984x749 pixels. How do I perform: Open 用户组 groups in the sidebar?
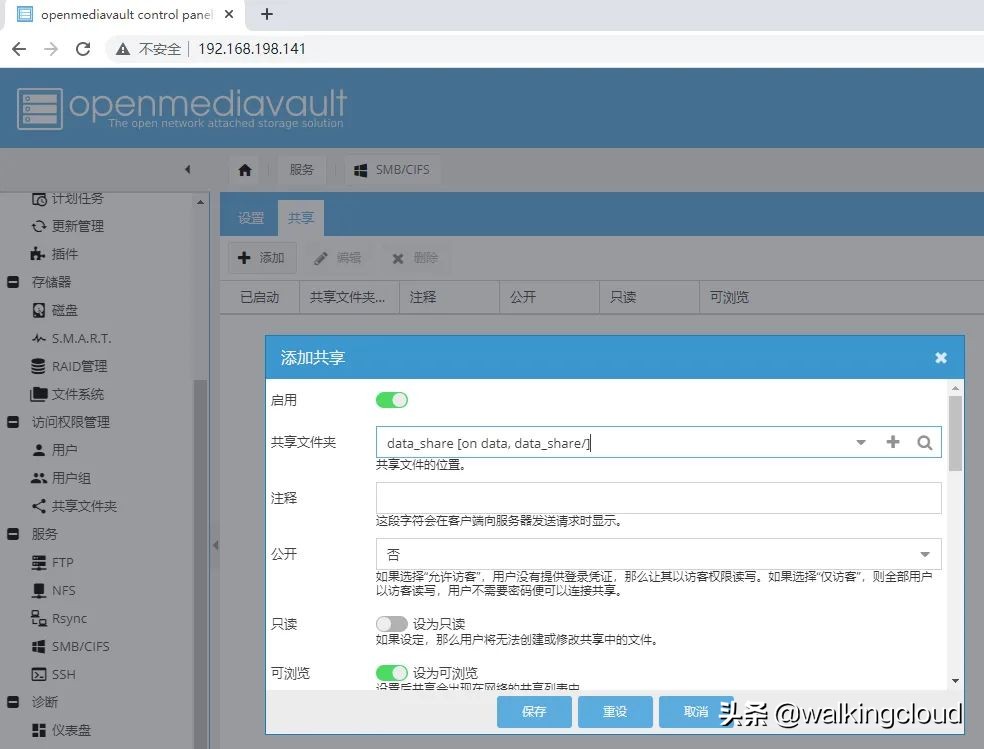61,479
